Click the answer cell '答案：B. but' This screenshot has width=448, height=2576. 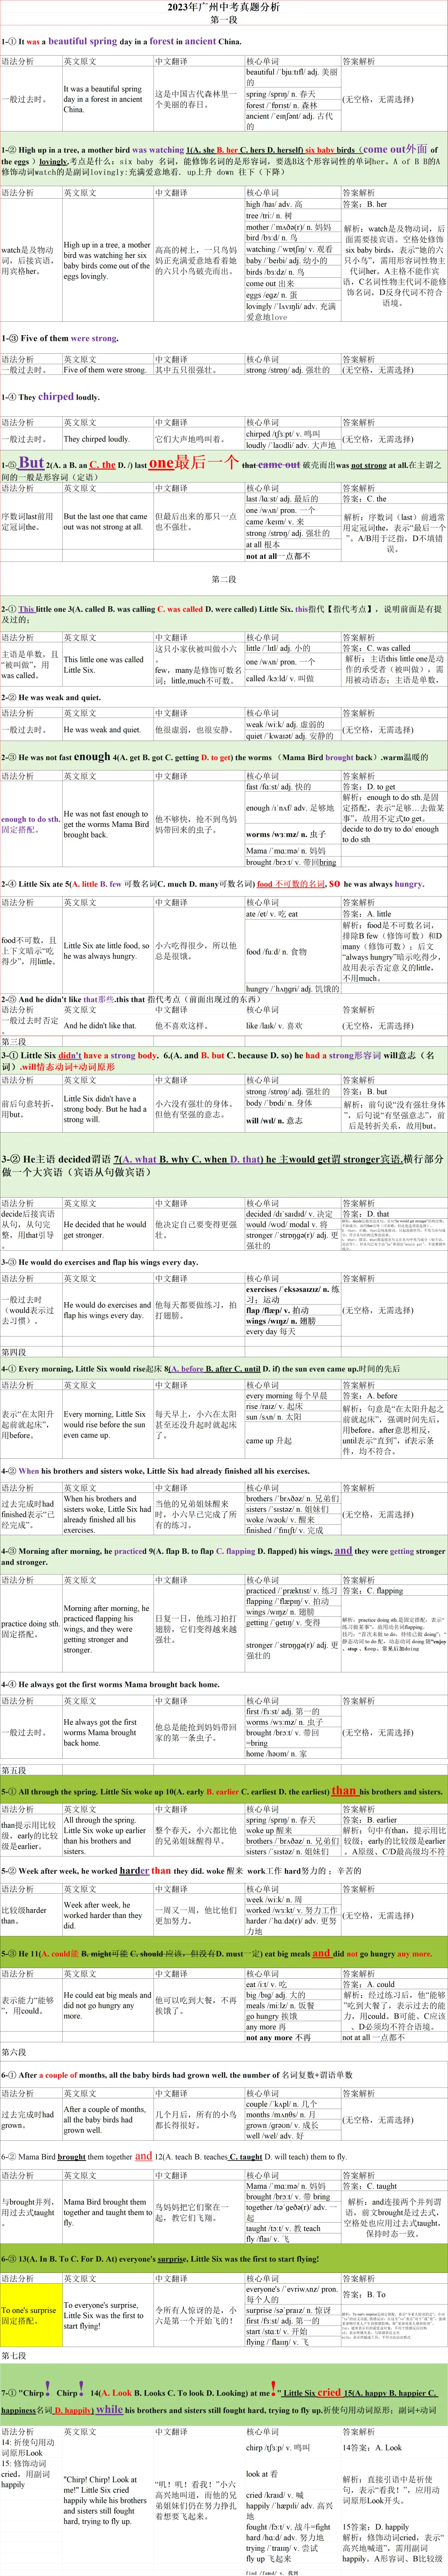[x=365, y=1092]
